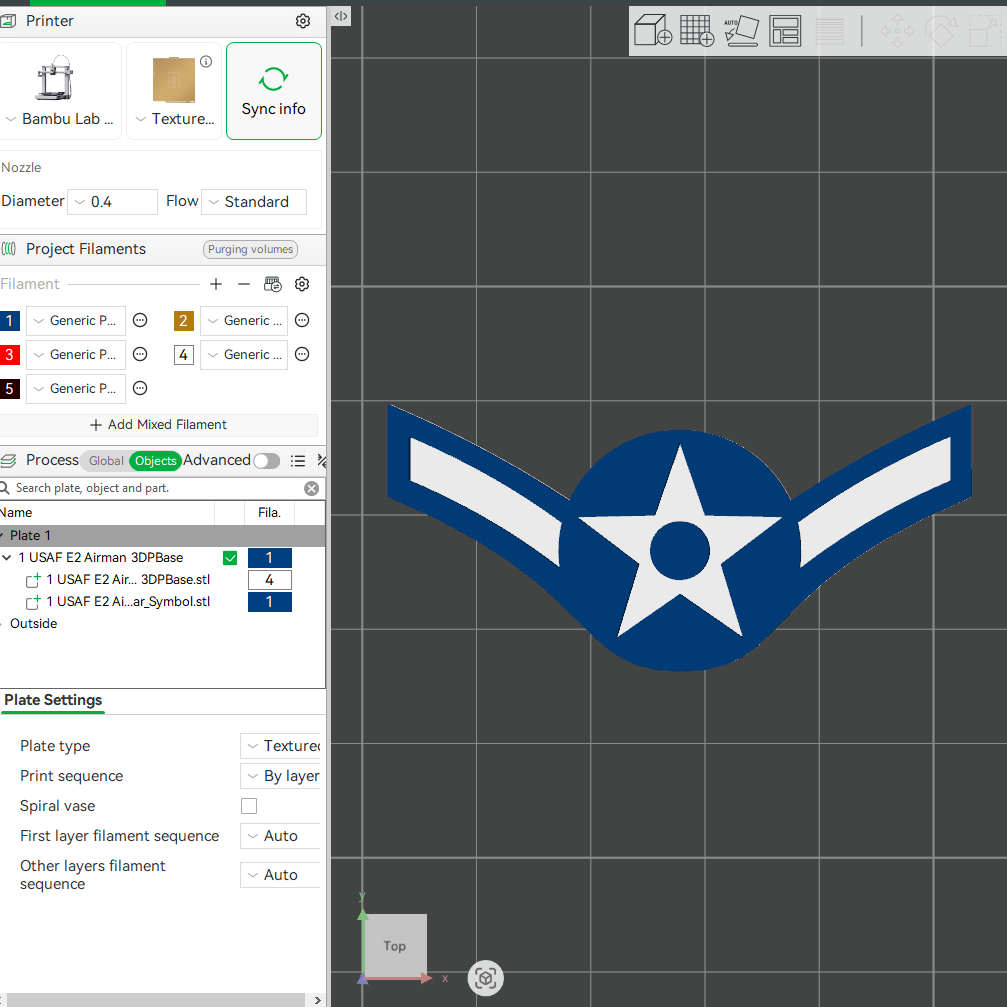Screen dimensions: 1007x1007
Task: Click the Sync info button
Action: [x=274, y=91]
